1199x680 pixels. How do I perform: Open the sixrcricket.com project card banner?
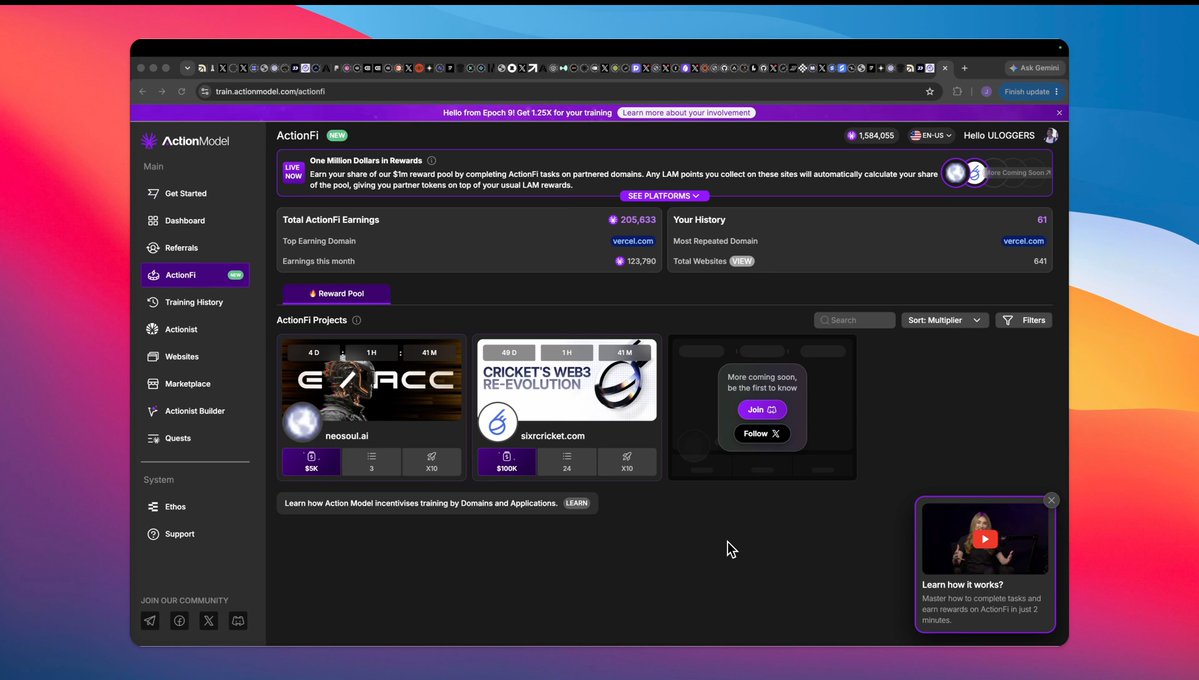(567, 380)
